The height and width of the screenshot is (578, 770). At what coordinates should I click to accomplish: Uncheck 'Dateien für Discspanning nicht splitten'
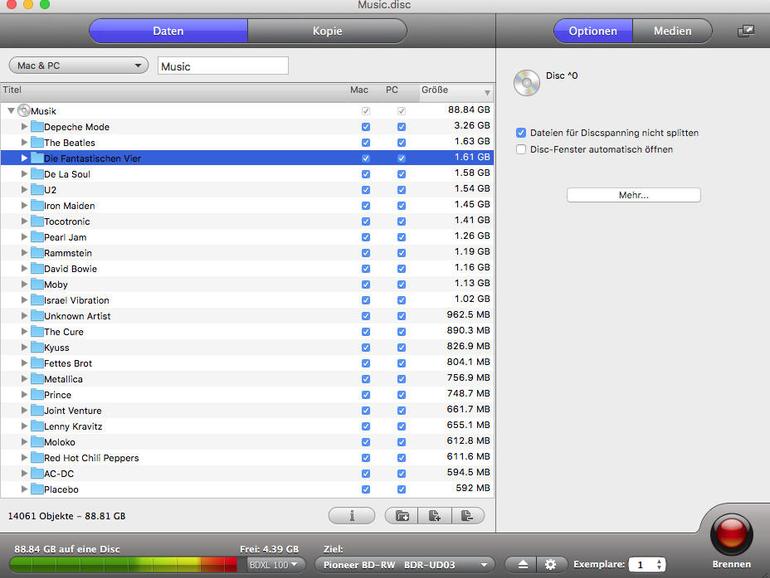(x=521, y=133)
